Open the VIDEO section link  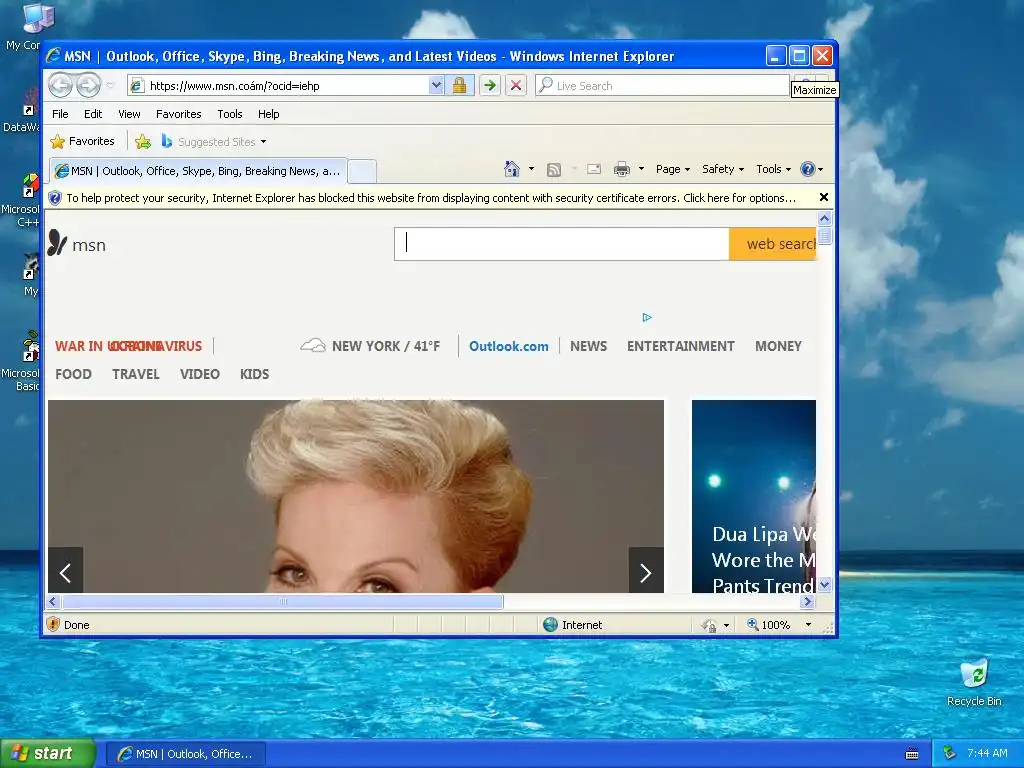point(200,374)
